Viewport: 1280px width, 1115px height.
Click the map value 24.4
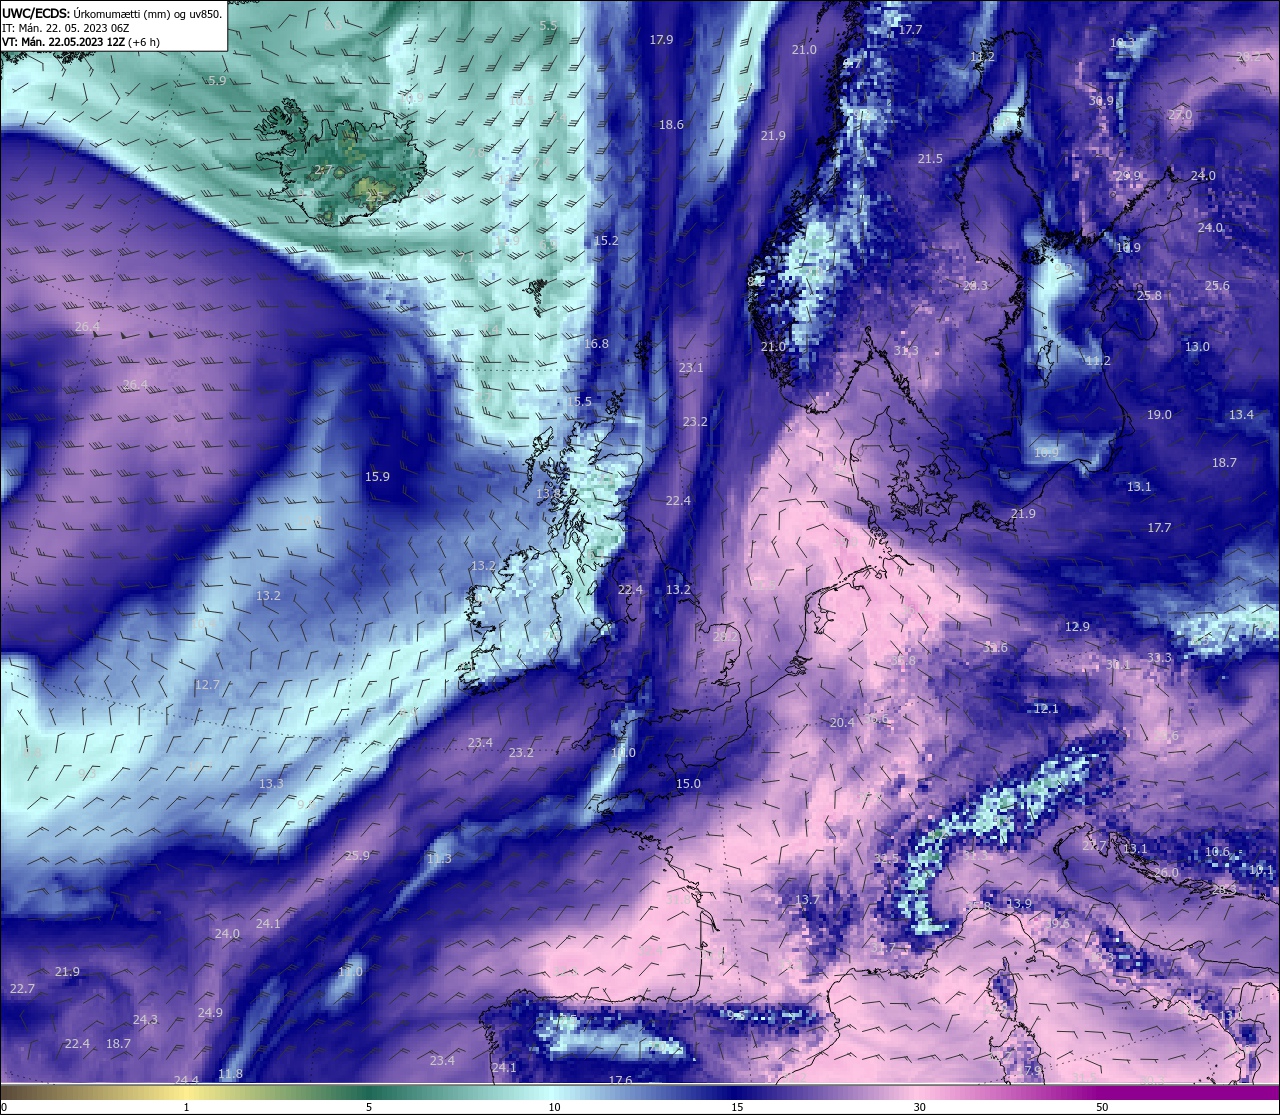(186, 1081)
